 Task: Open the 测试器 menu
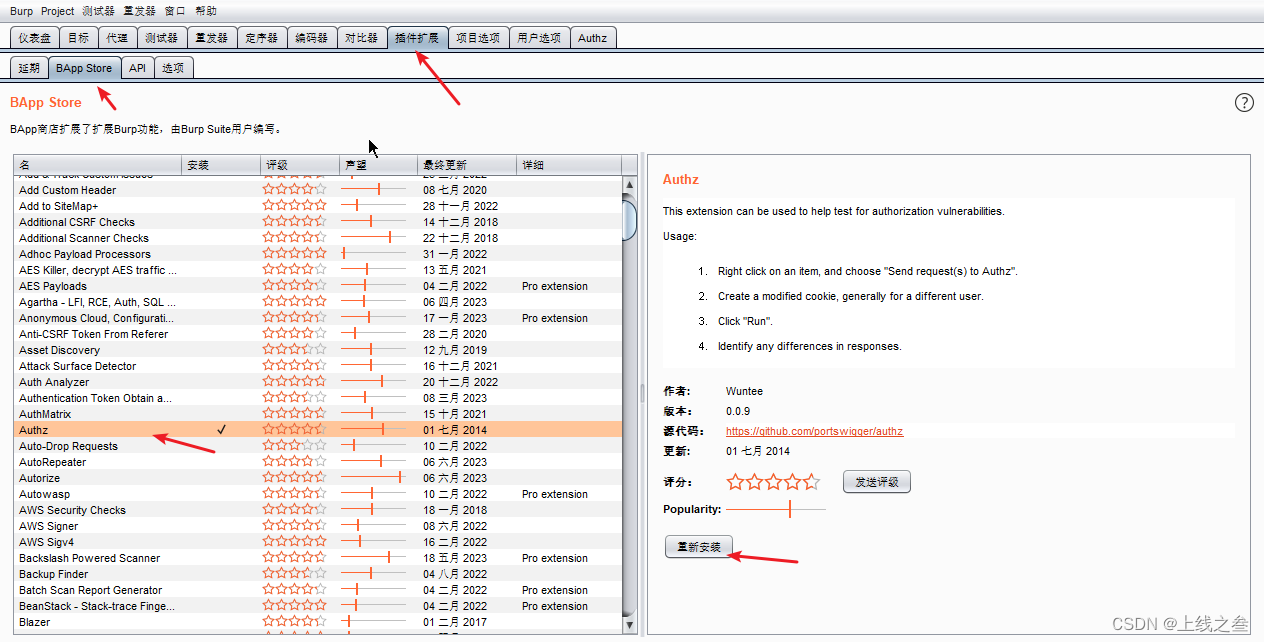98,11
